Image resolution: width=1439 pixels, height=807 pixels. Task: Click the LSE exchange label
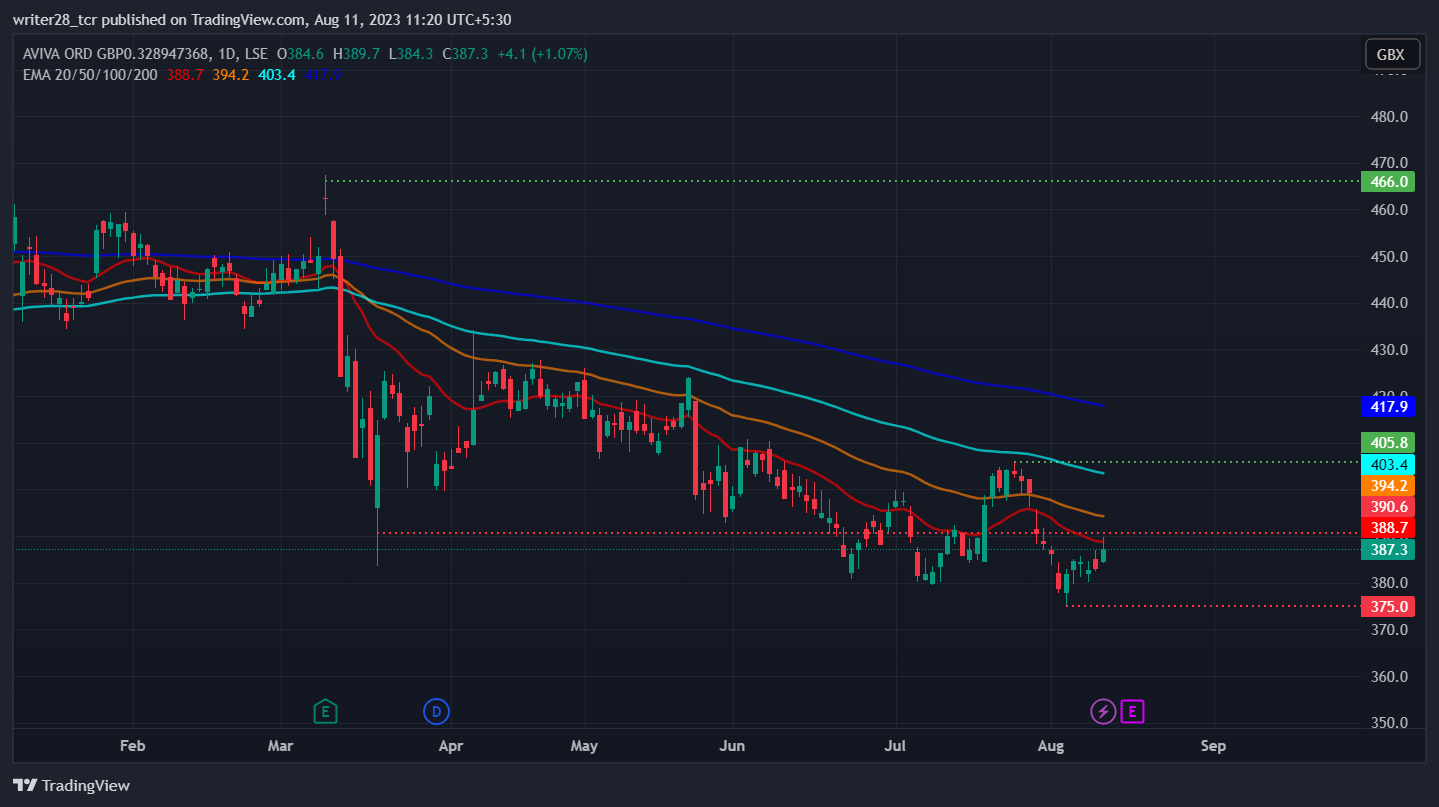tap(257, 54)
